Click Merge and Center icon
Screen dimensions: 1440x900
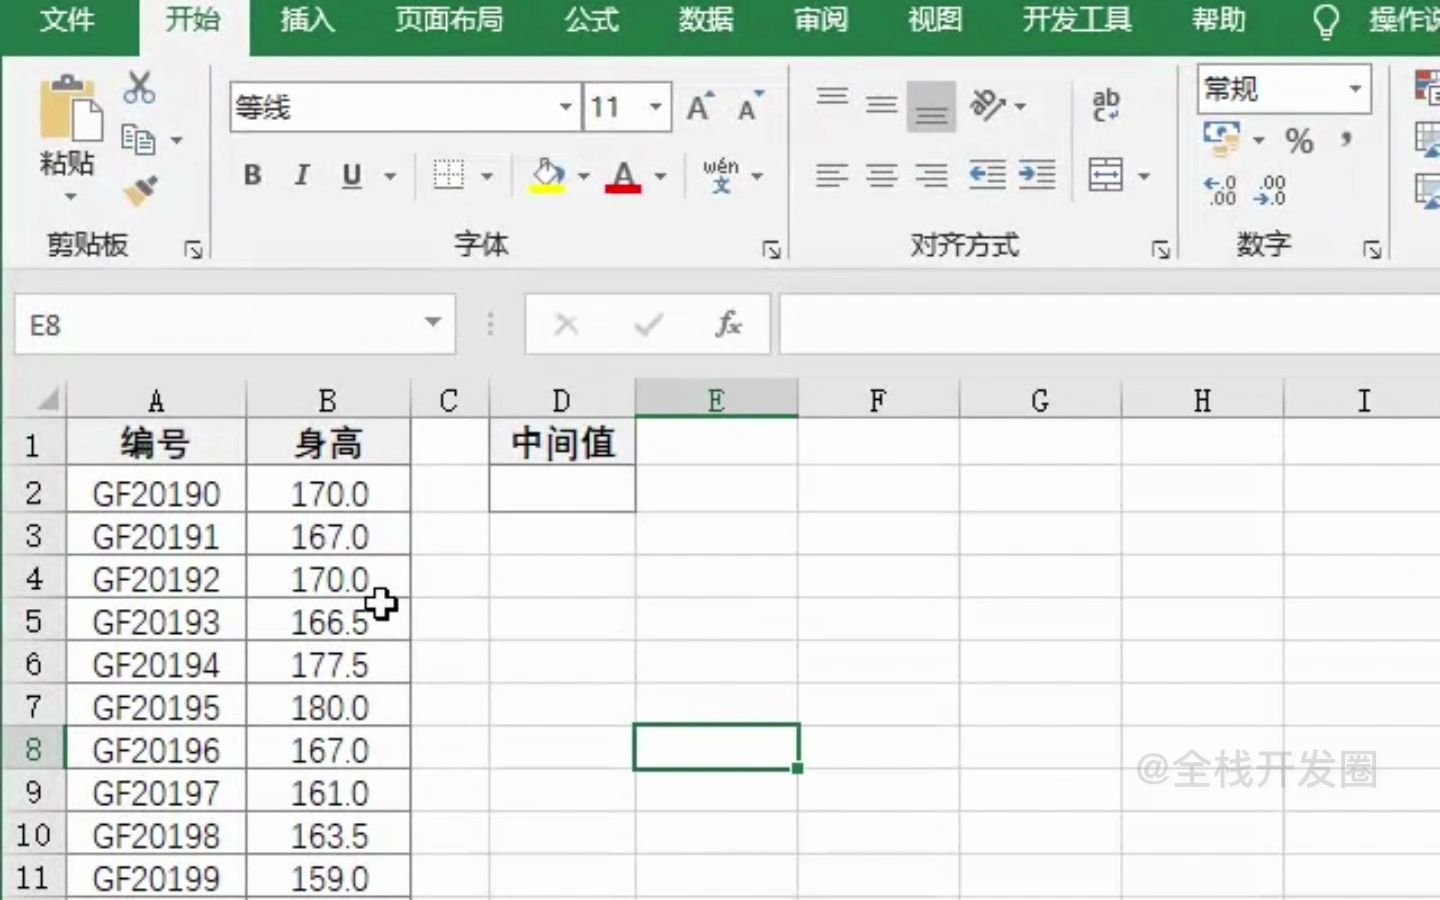pyautogui.click(x=1106, y=176)
